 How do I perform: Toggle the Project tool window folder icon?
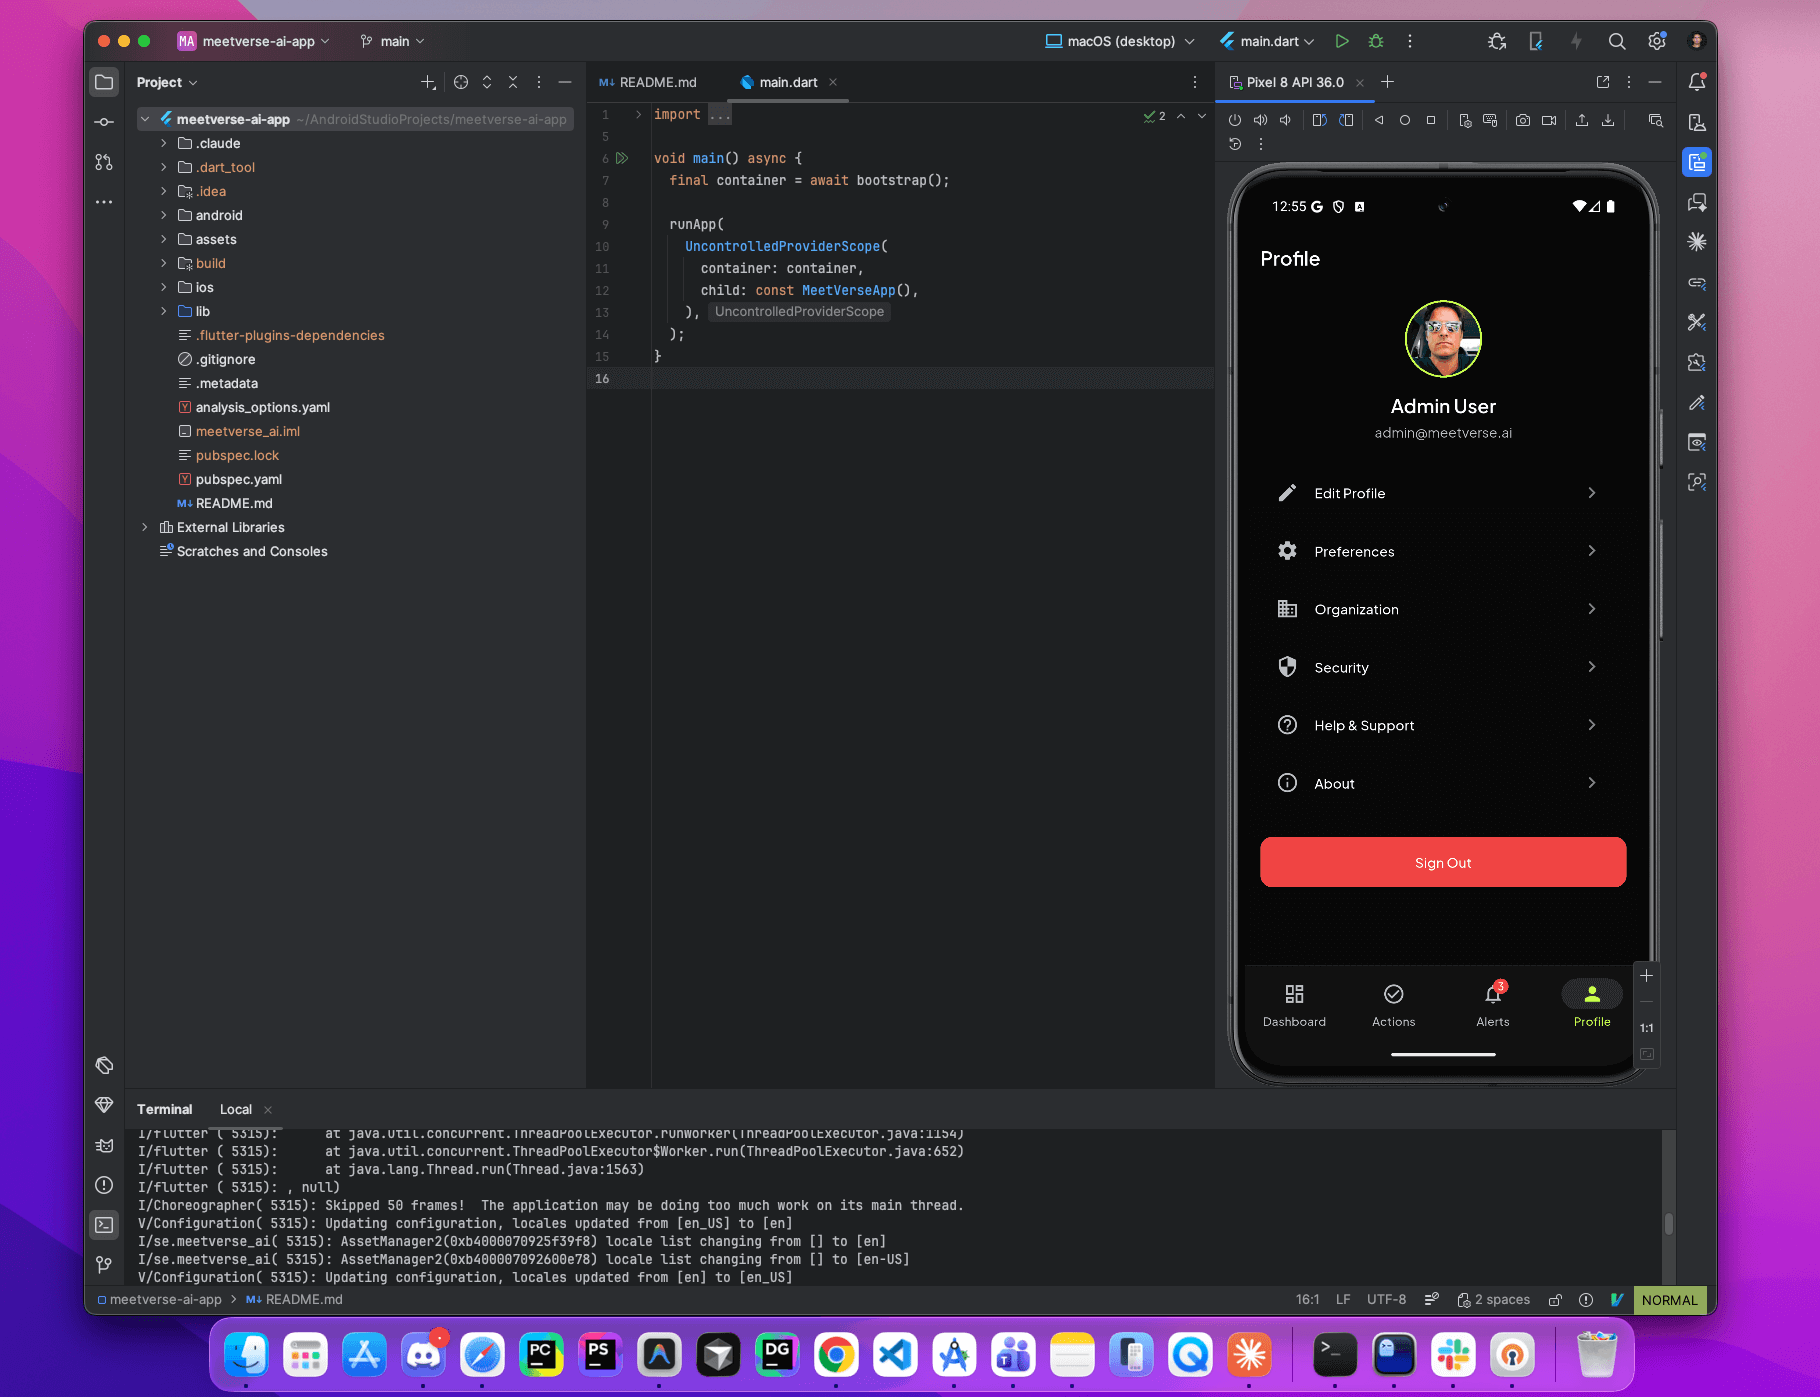[x=104, y=82]
